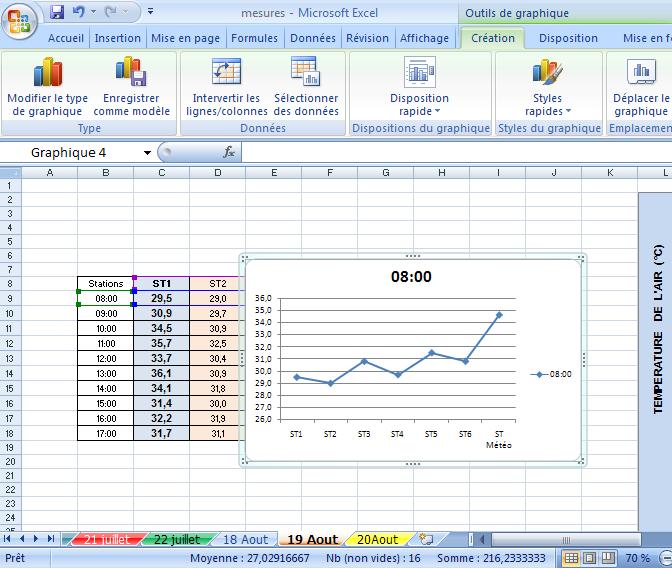
Task: Click the round Office button
Action: tap(19, 21)
